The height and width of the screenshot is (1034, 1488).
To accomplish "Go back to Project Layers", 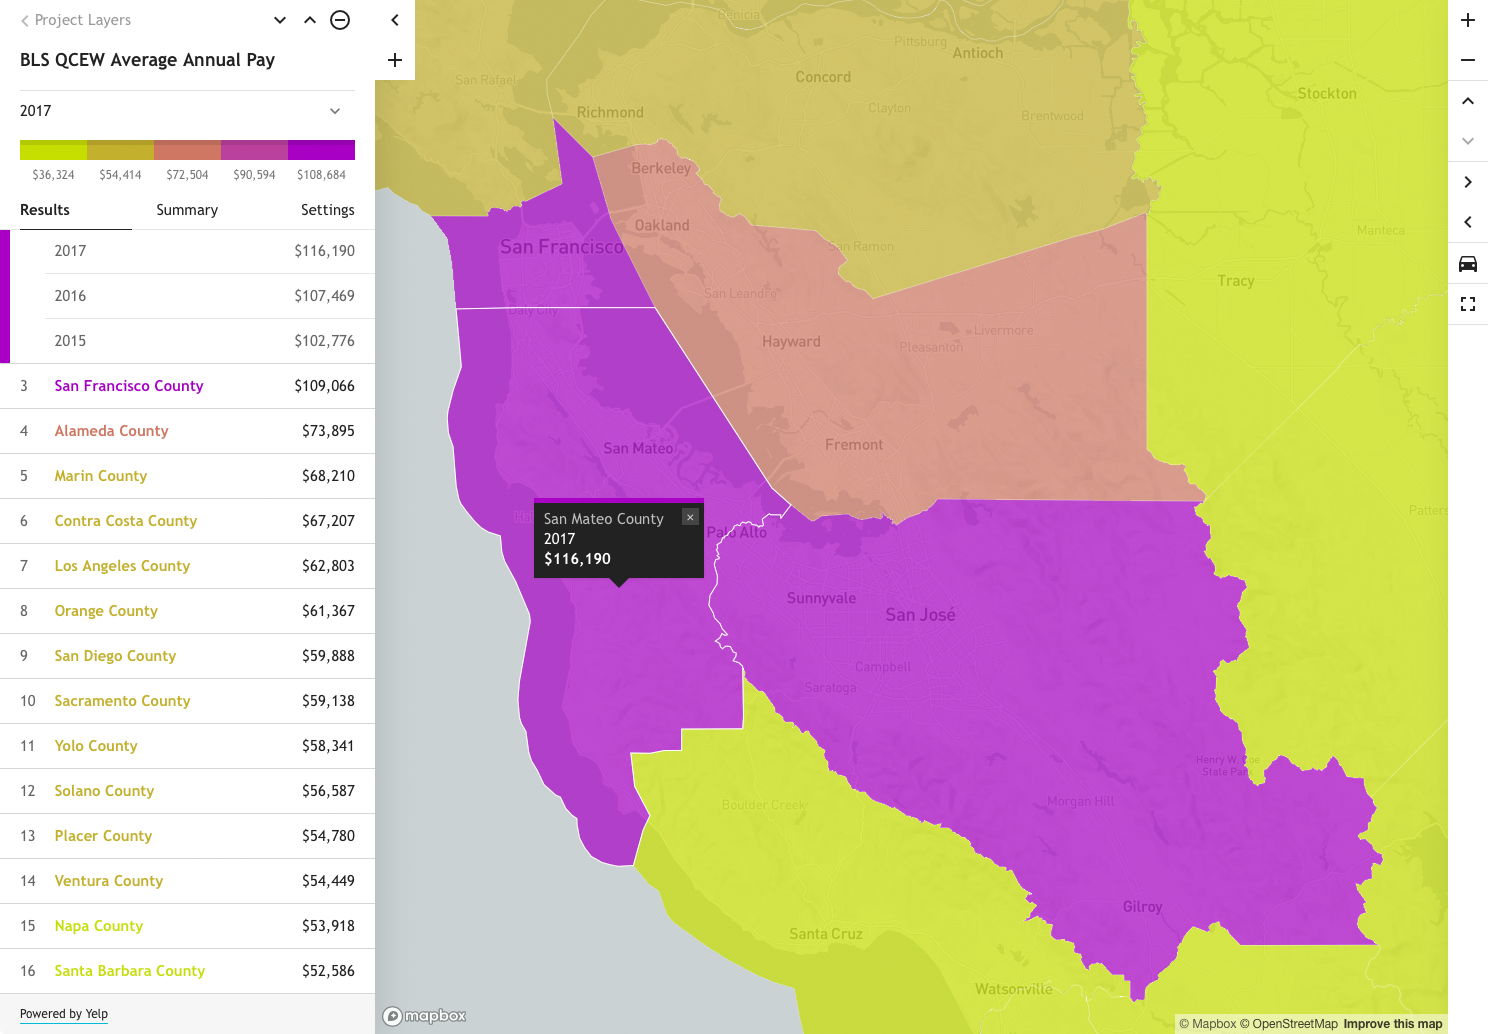I will [75, 20].
